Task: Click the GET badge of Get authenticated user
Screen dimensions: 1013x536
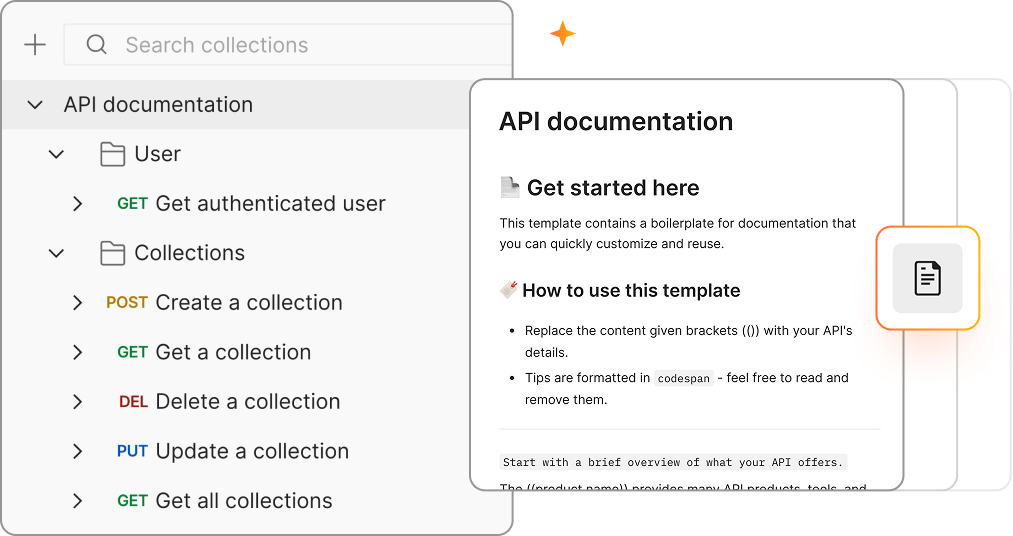Action: click(x=132, y=204)
